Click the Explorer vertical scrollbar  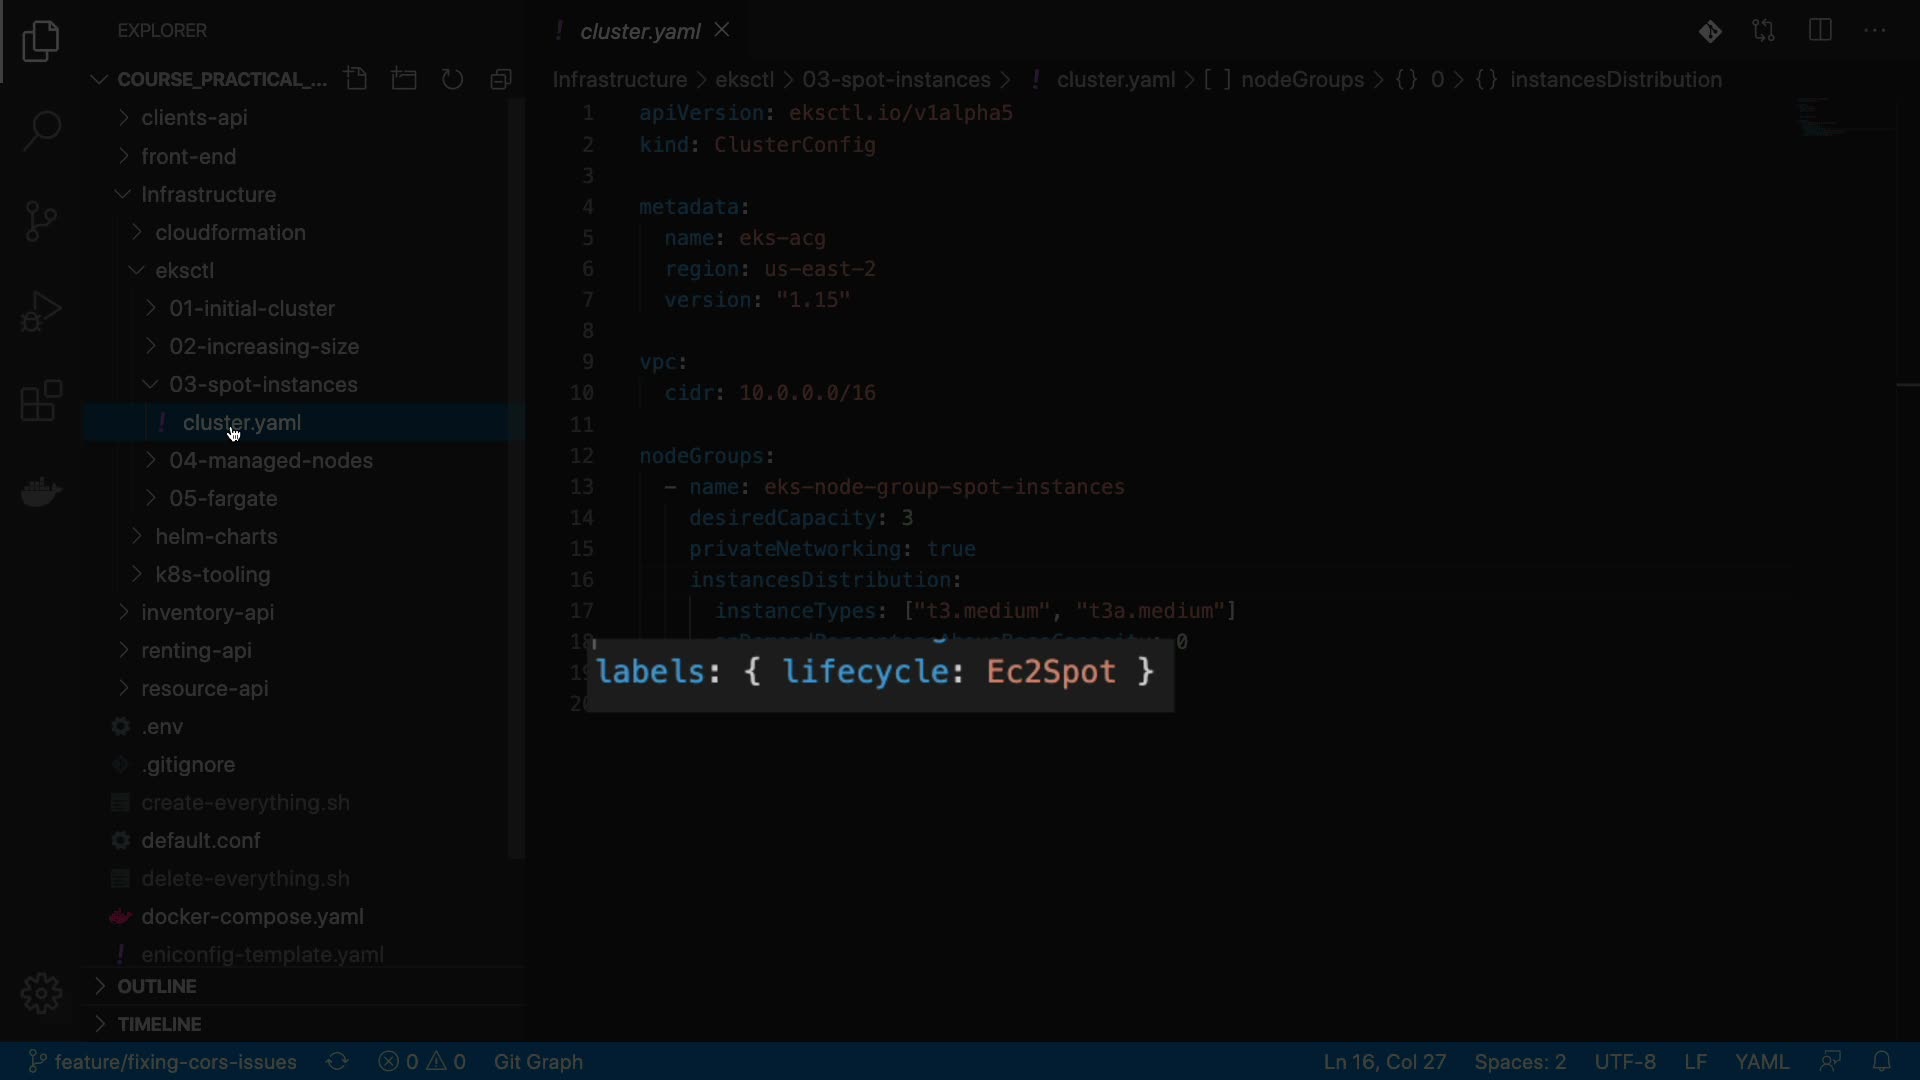(516, 480)
